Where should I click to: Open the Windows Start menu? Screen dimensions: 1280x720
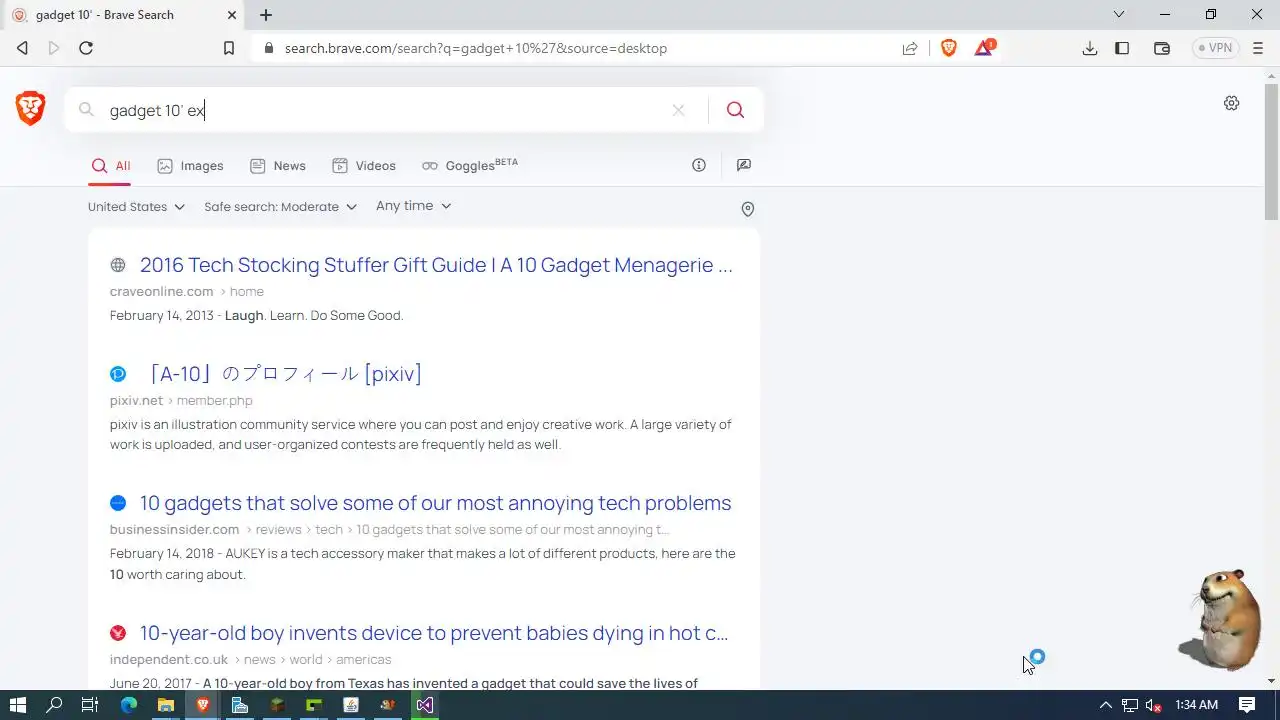pyautogui.click(x=17, y=705)
